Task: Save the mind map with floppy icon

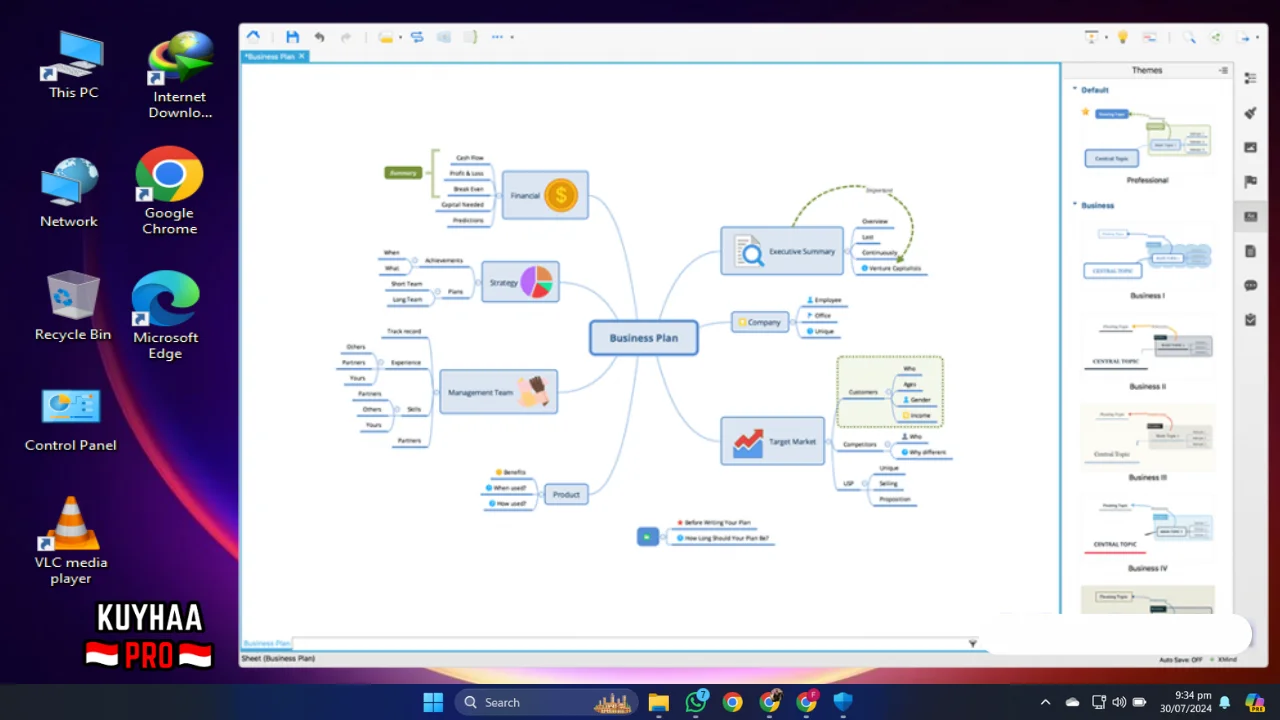Action: point(292,37)
